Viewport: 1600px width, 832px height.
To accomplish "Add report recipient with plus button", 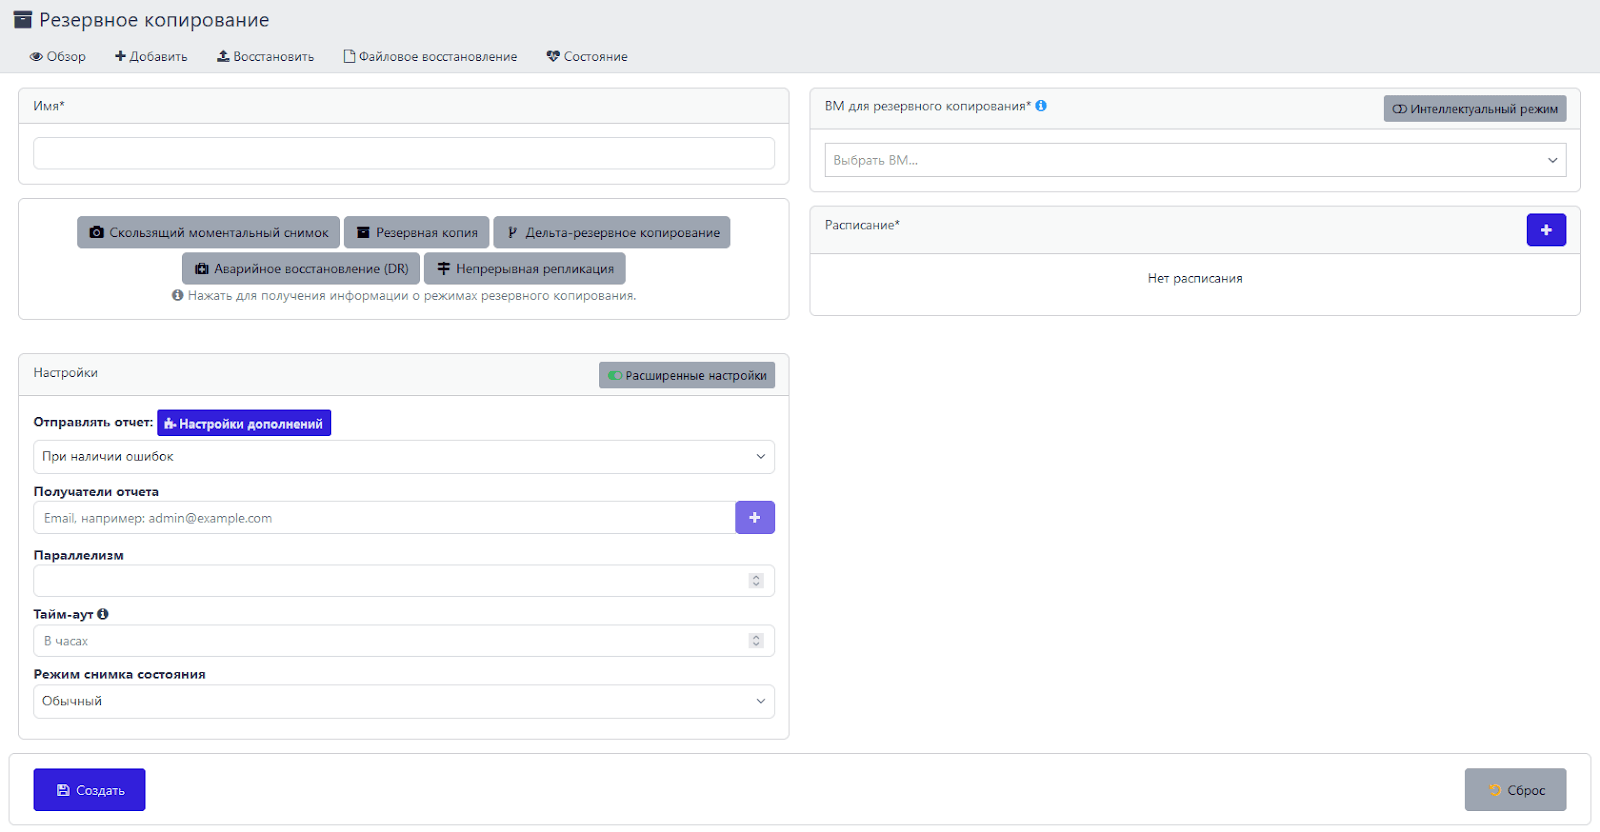I will (x=754, y=518).
